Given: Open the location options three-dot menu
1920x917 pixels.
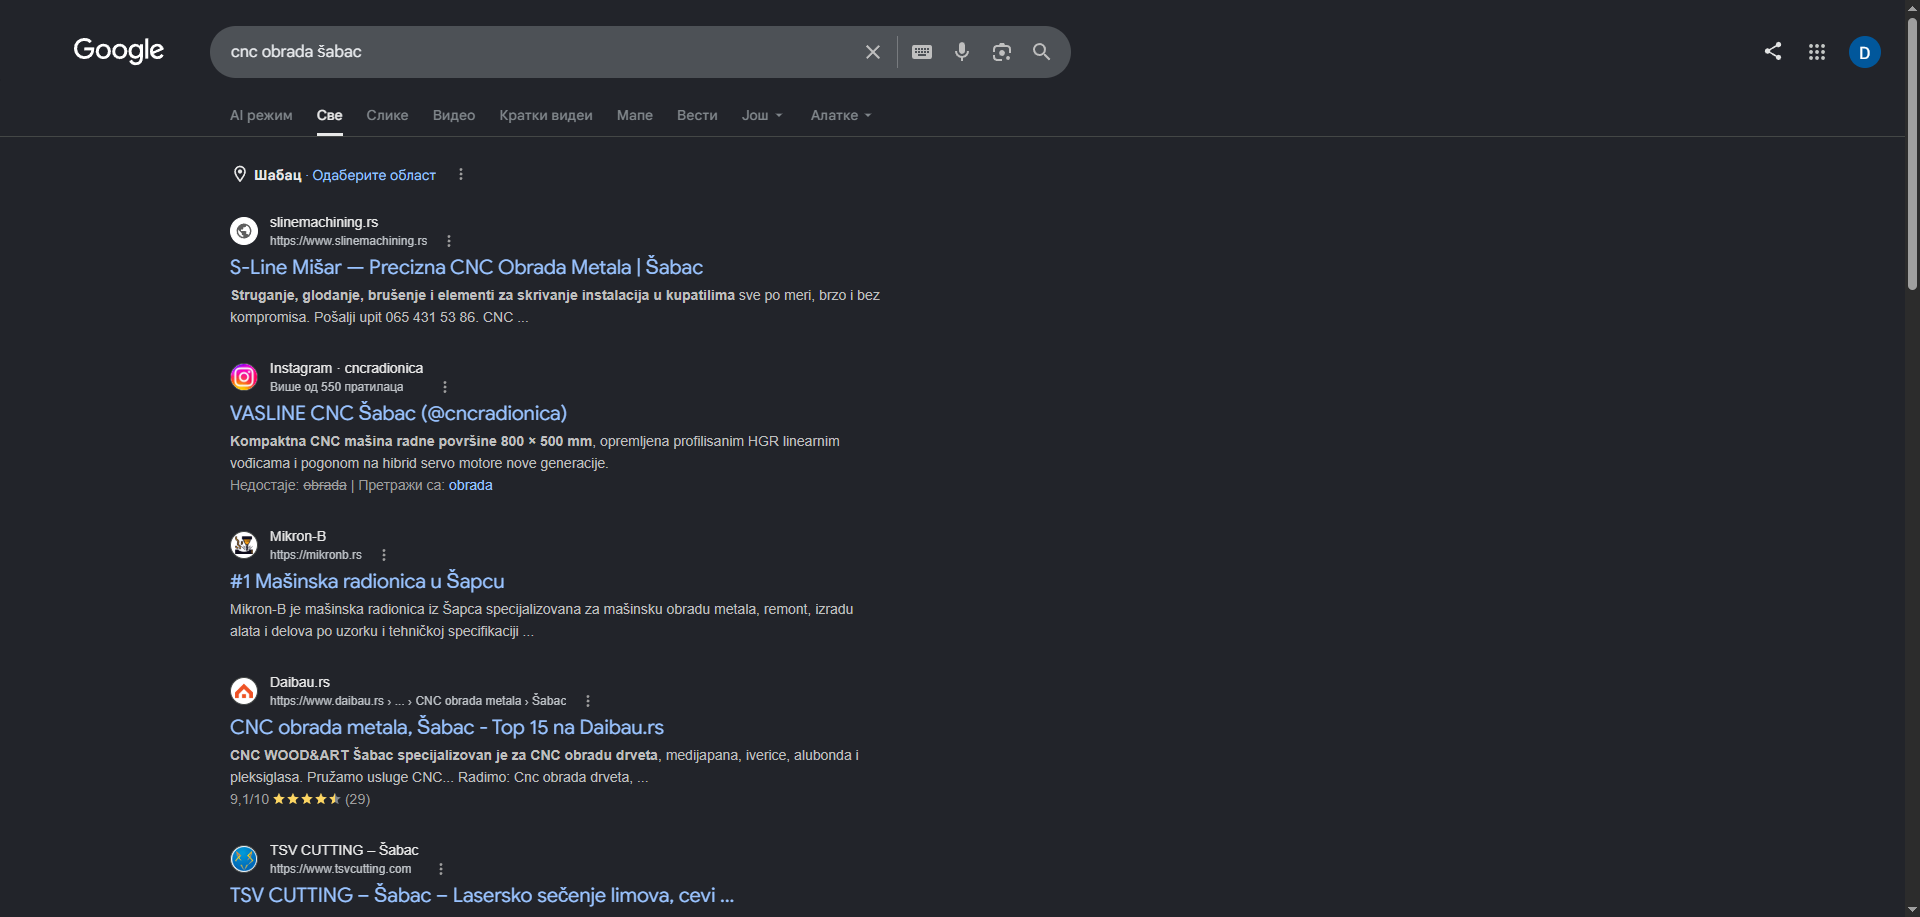Looking at the screenshot, I should (x=461, y=174).
